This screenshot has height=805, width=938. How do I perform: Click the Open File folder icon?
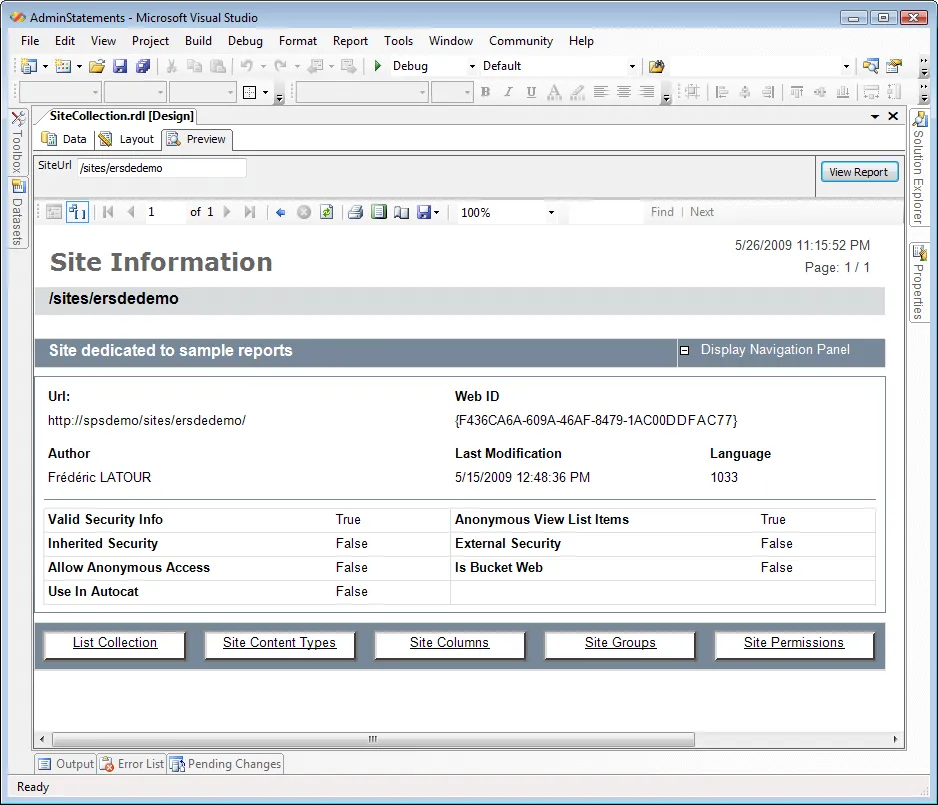point(97,66)
